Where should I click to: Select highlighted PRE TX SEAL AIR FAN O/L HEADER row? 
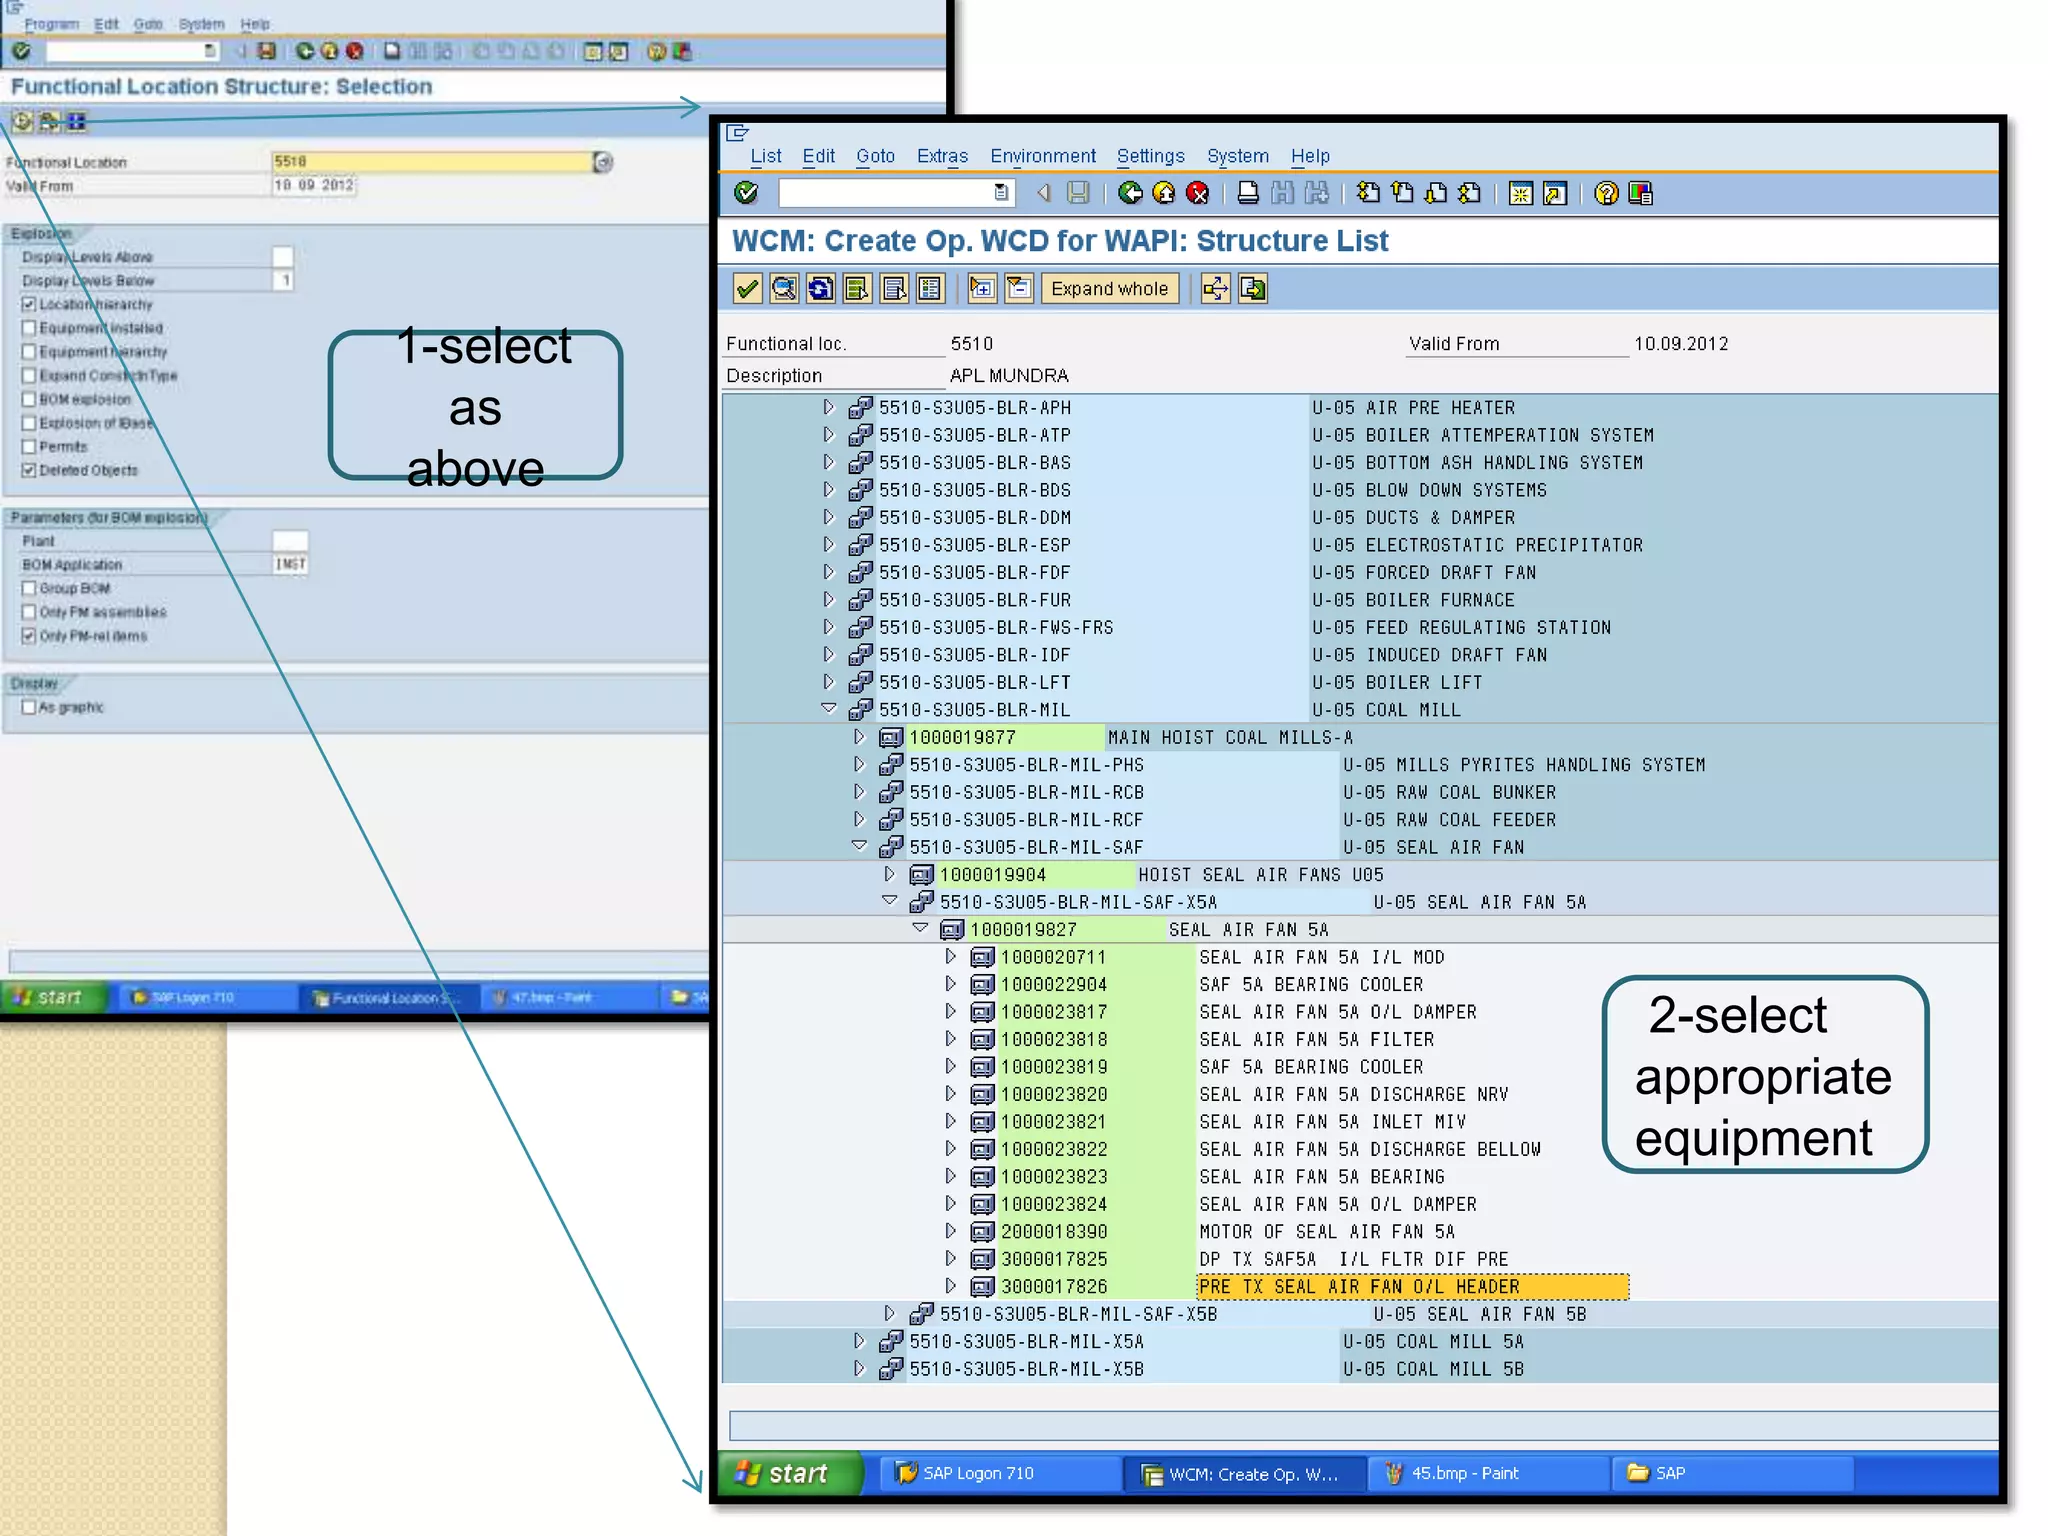tap(1412, 1287)
